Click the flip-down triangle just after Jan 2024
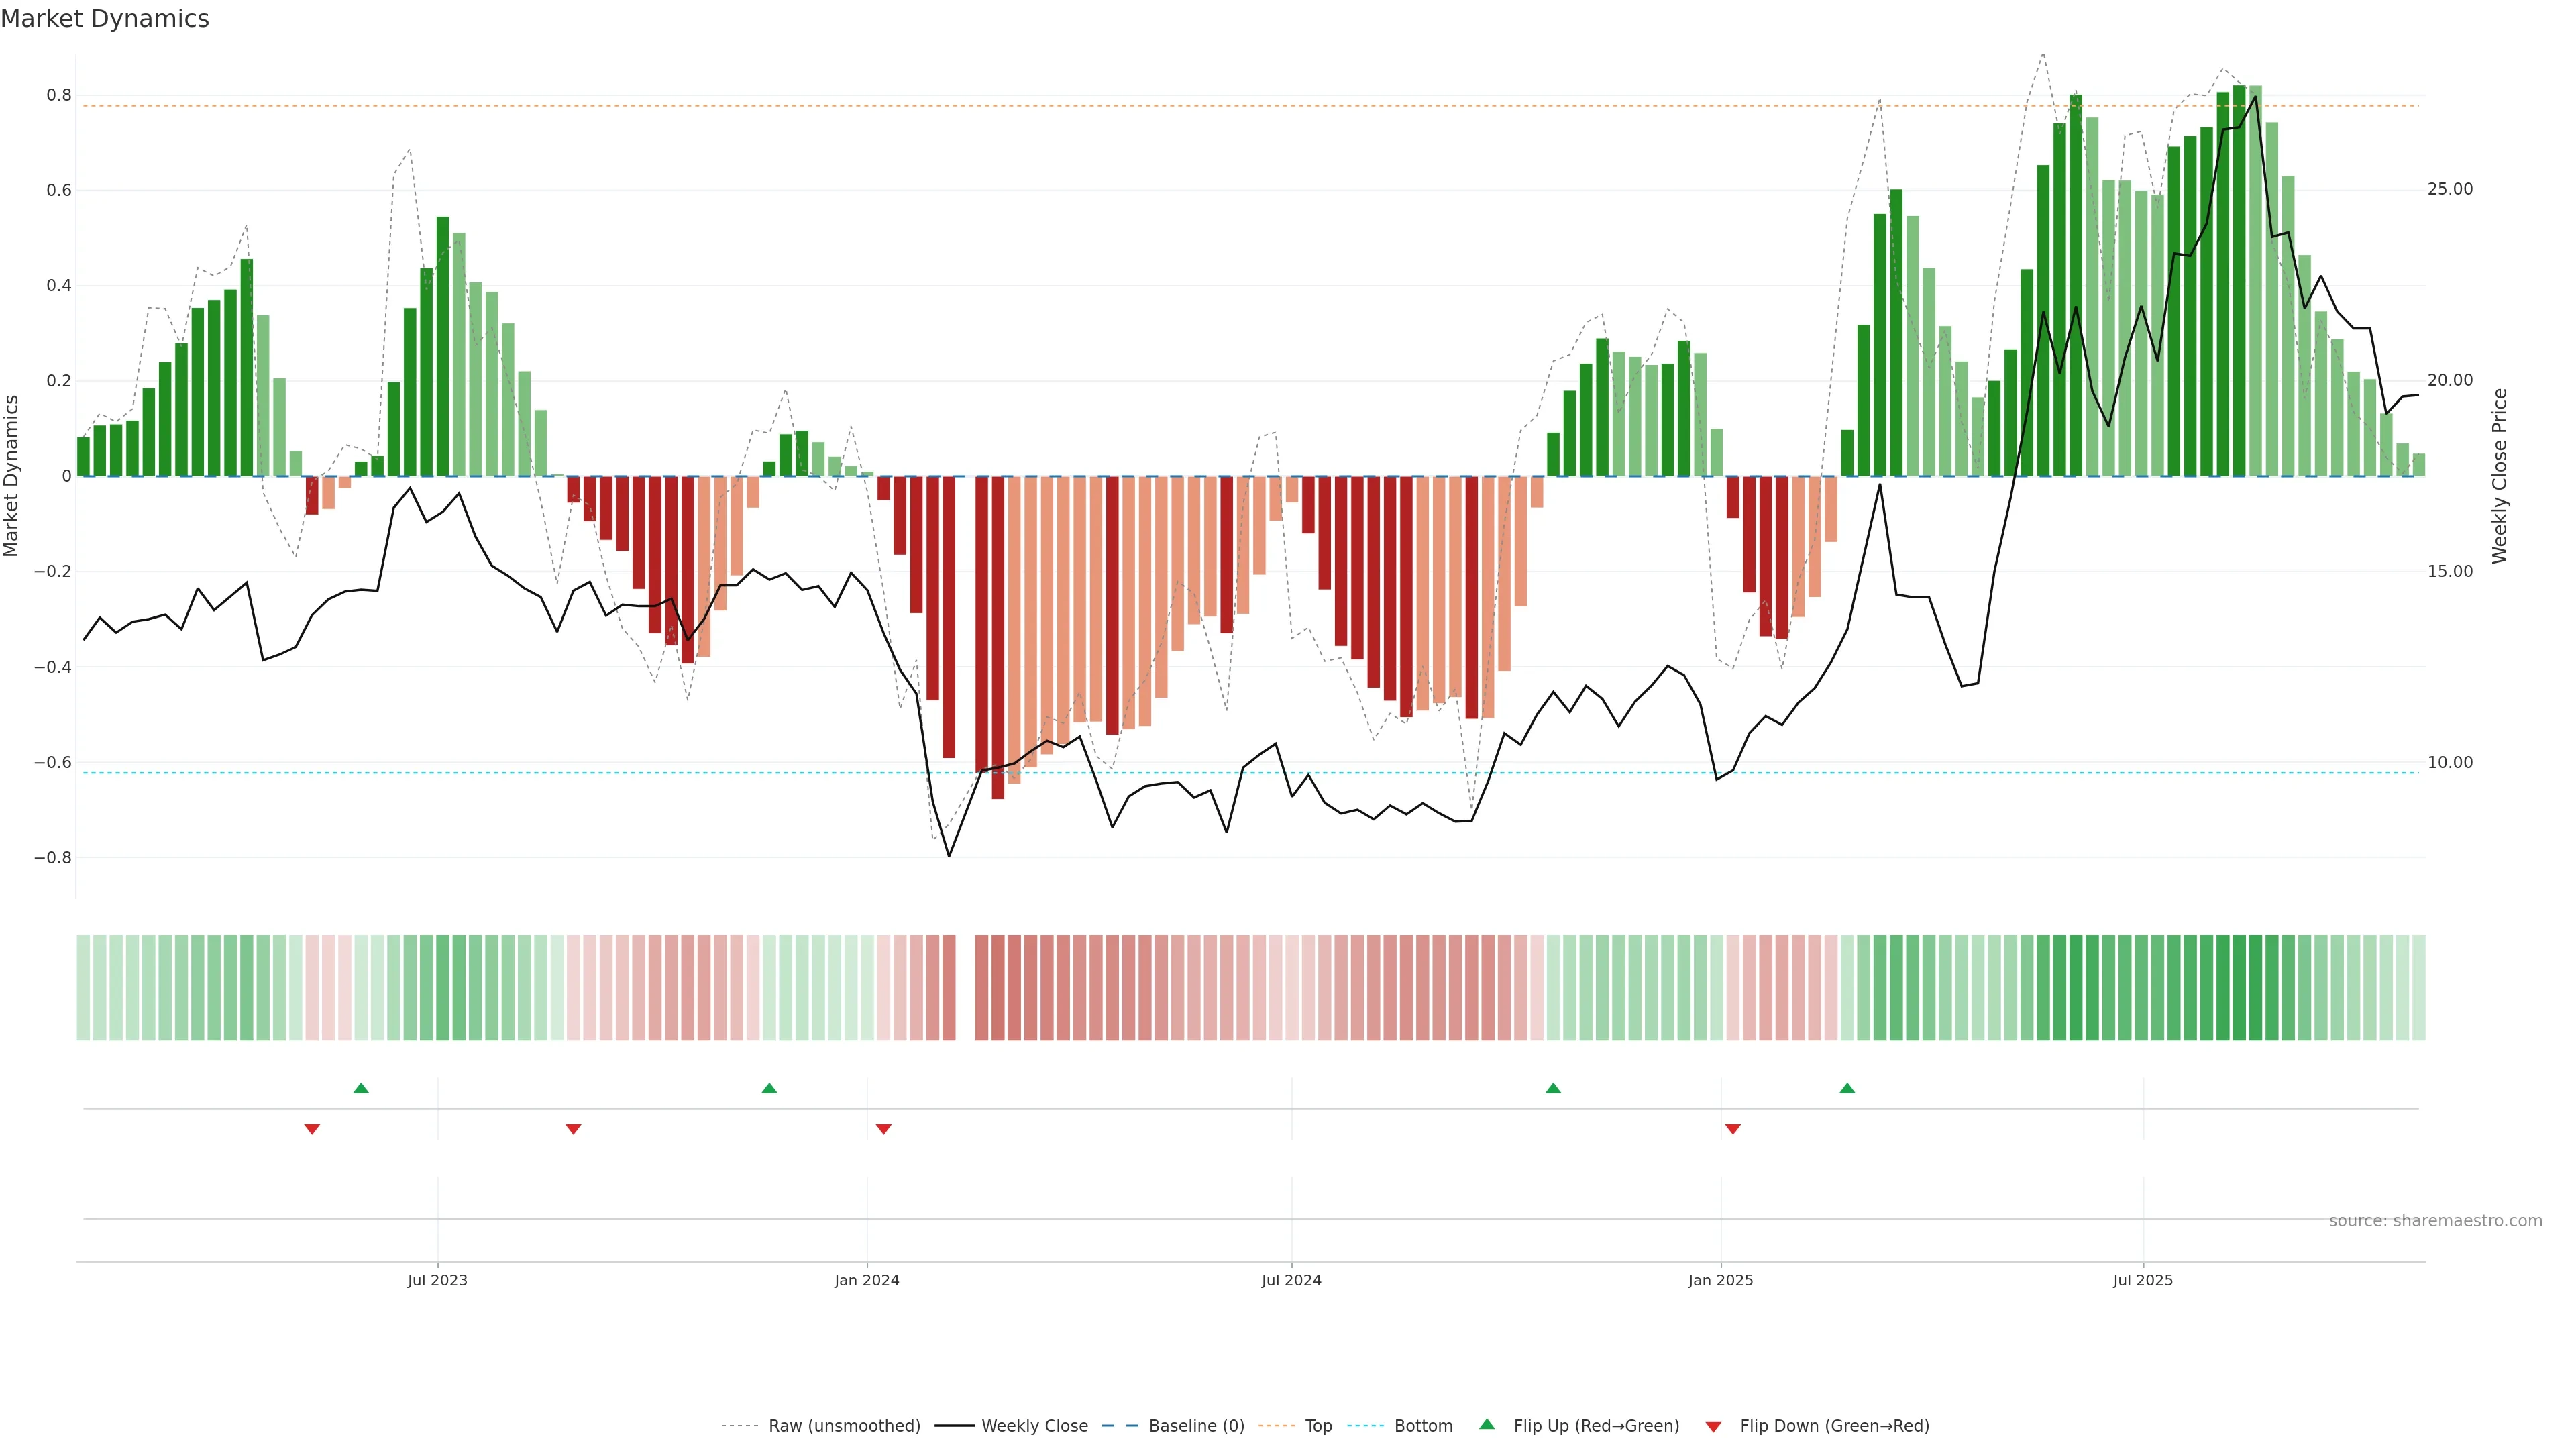This screenshot has width=2576, height=1449. point(883,1129)
